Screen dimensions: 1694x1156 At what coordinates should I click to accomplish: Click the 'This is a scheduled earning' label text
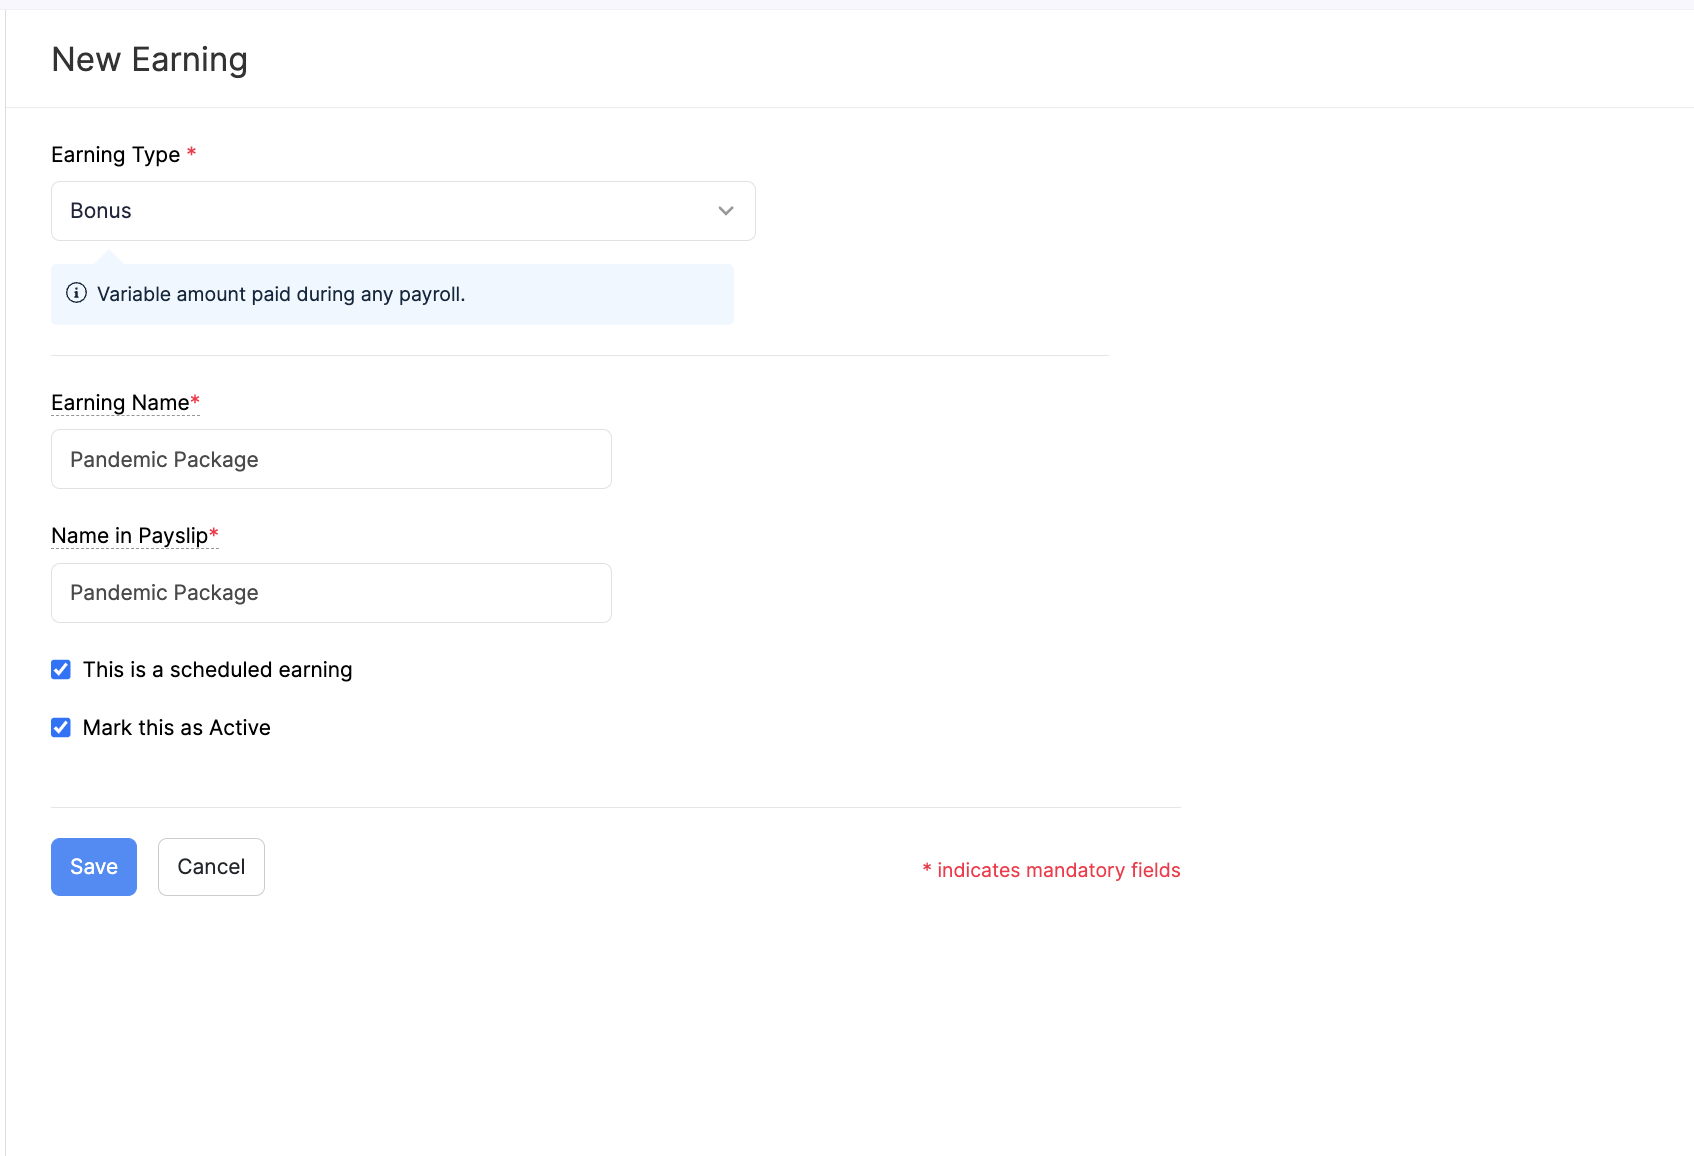217,670
